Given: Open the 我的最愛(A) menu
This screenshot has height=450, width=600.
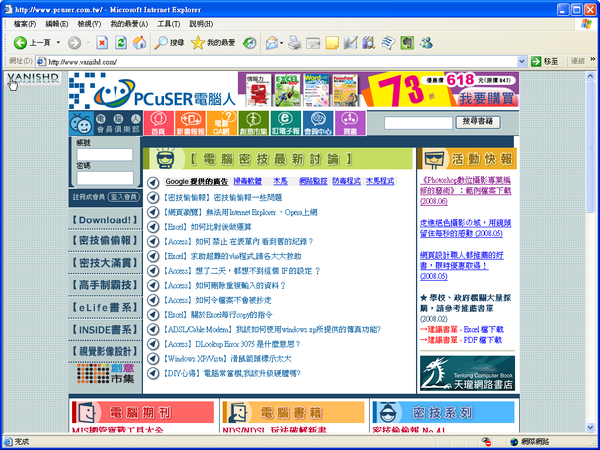Looking at the screenshot, I should 129,24.
